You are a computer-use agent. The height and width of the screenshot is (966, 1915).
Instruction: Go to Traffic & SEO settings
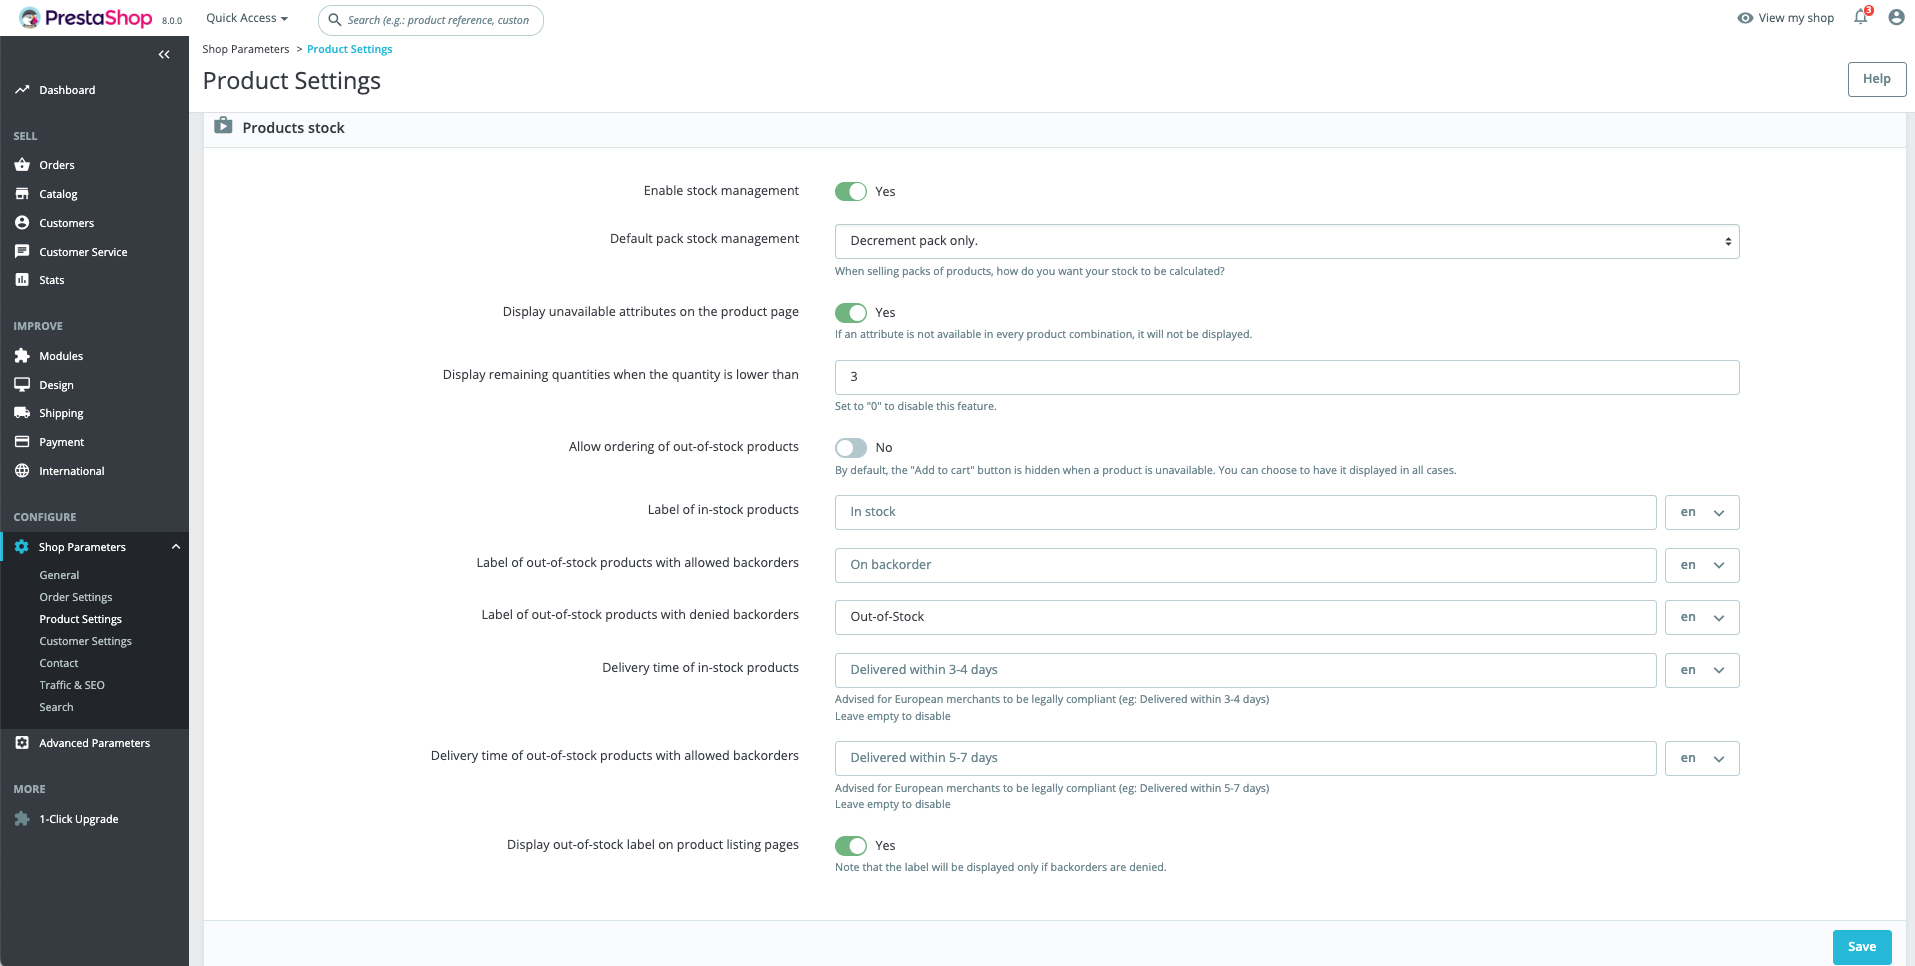tap(72, 685)
